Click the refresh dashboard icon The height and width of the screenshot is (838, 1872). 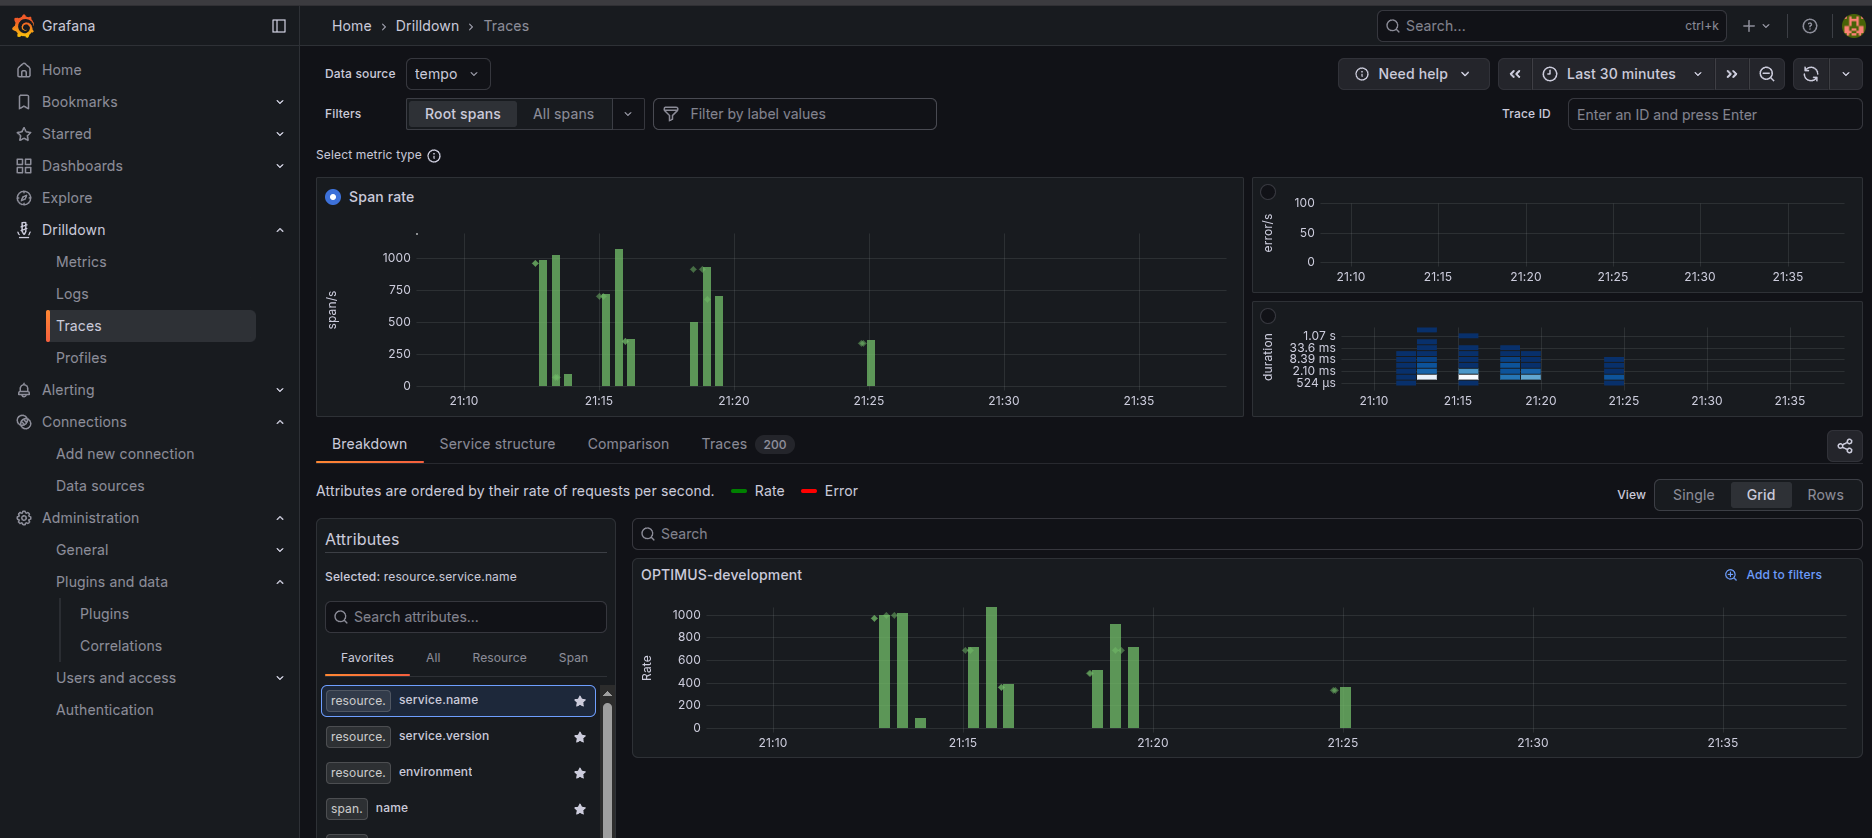tap(1810, 74)
